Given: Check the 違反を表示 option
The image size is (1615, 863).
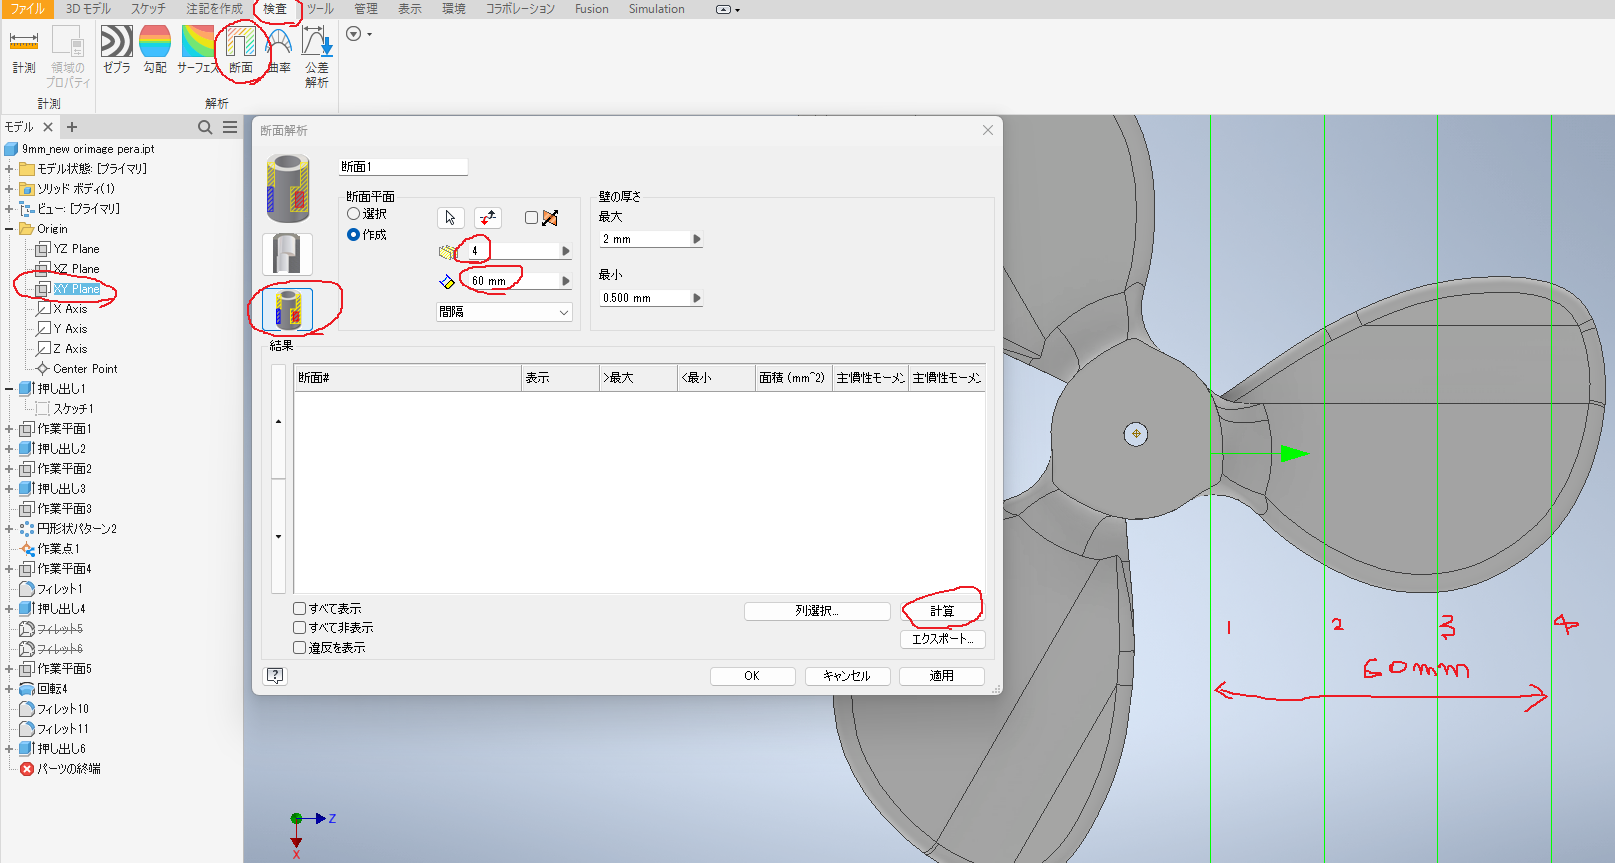Looking at the screenshot, I should (x=299, y=647).
